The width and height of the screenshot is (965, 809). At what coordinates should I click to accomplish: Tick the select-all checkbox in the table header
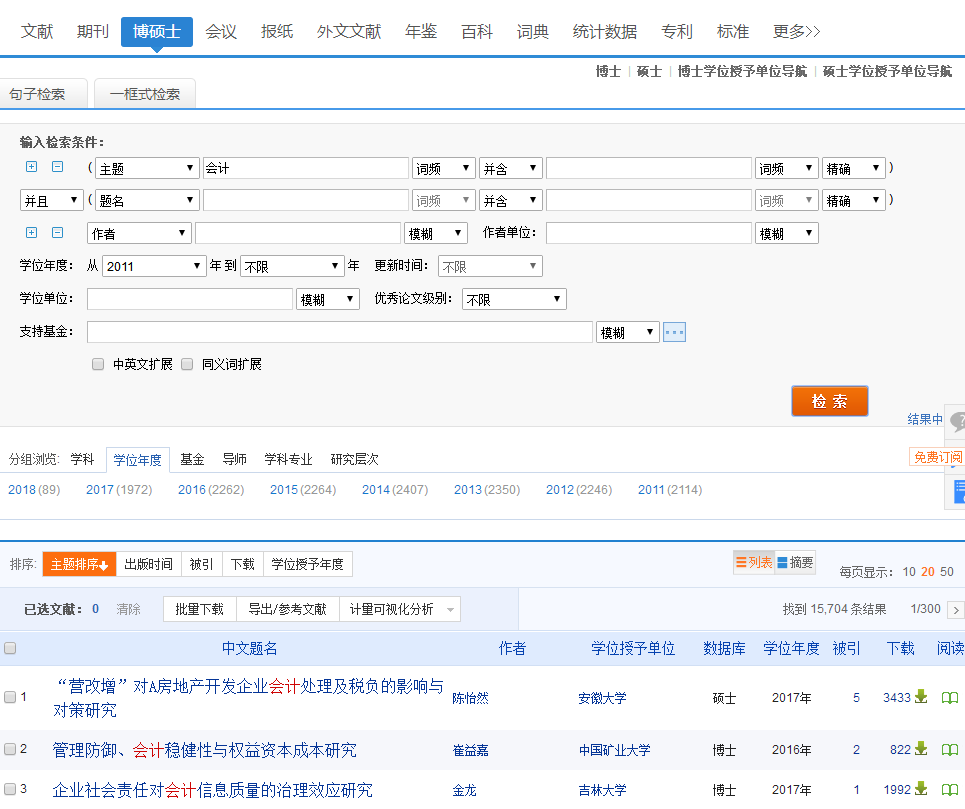[x=10, y=648]
